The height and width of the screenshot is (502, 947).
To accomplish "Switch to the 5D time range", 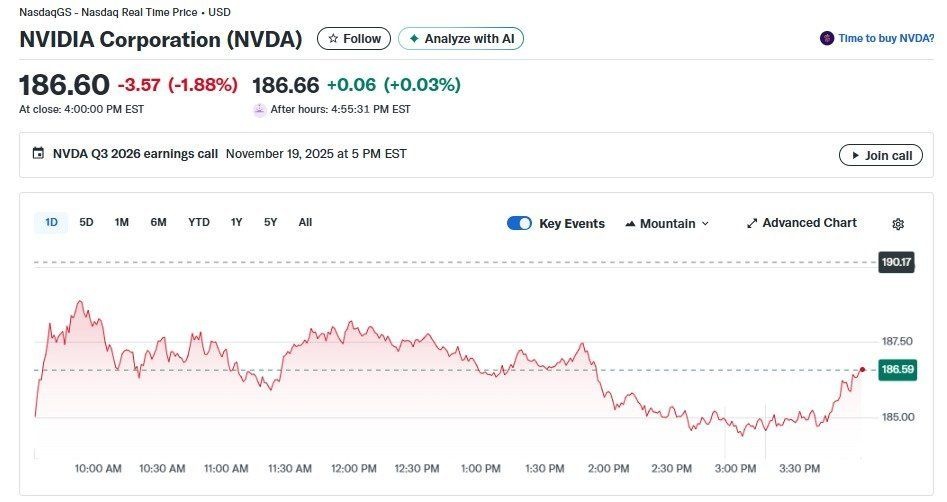I will [x=86, y=223].
